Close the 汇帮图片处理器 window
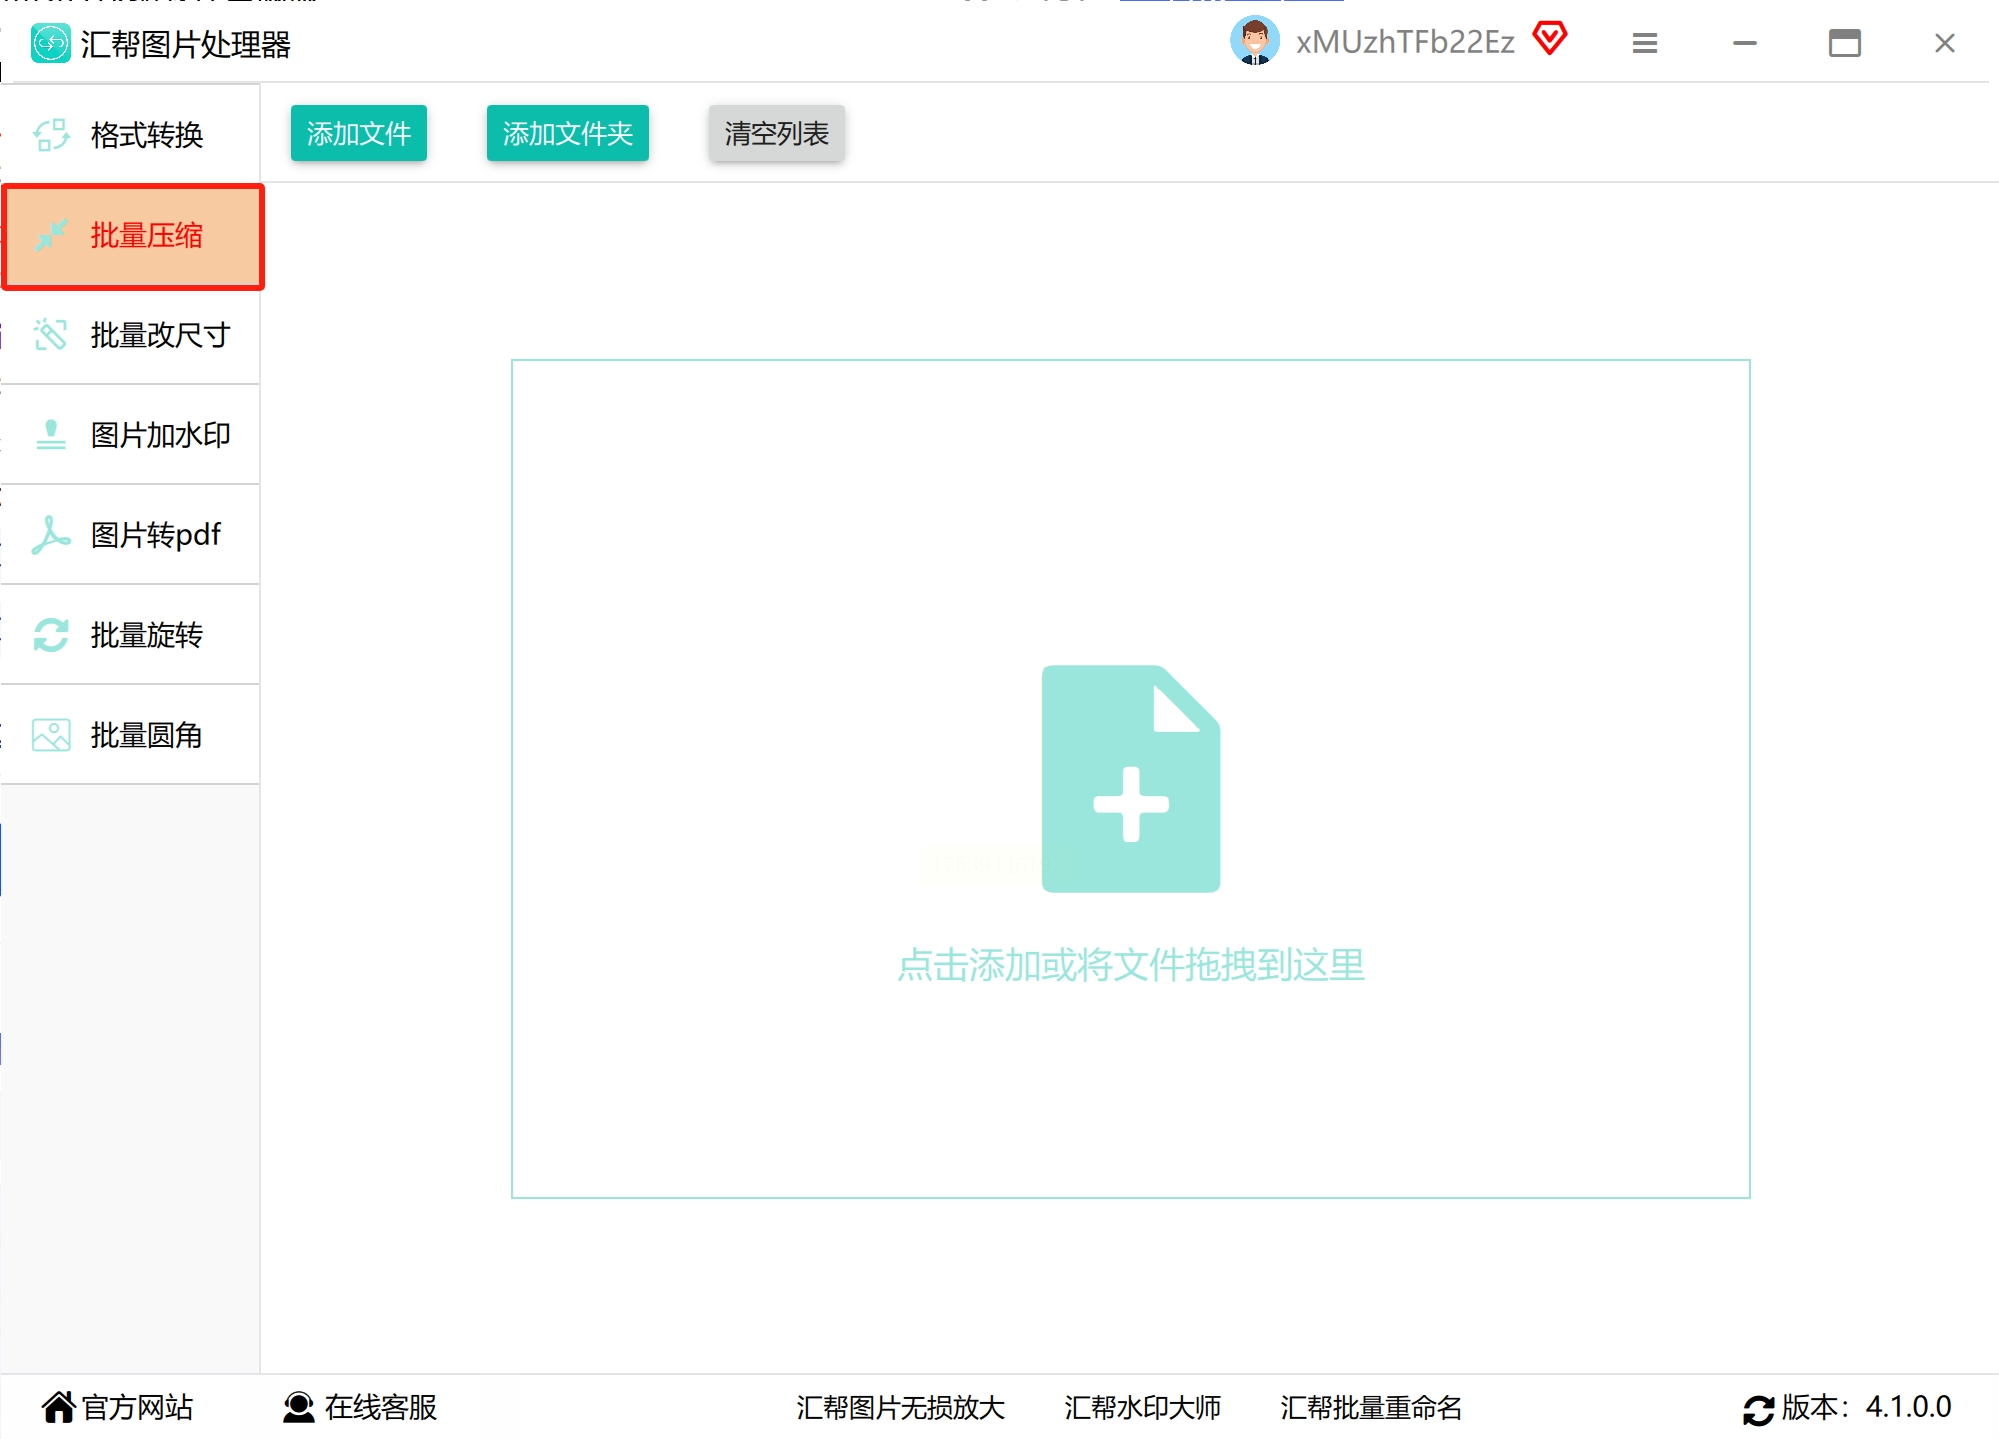This screenshot has height=1439, width=1999. (1945, 43)
